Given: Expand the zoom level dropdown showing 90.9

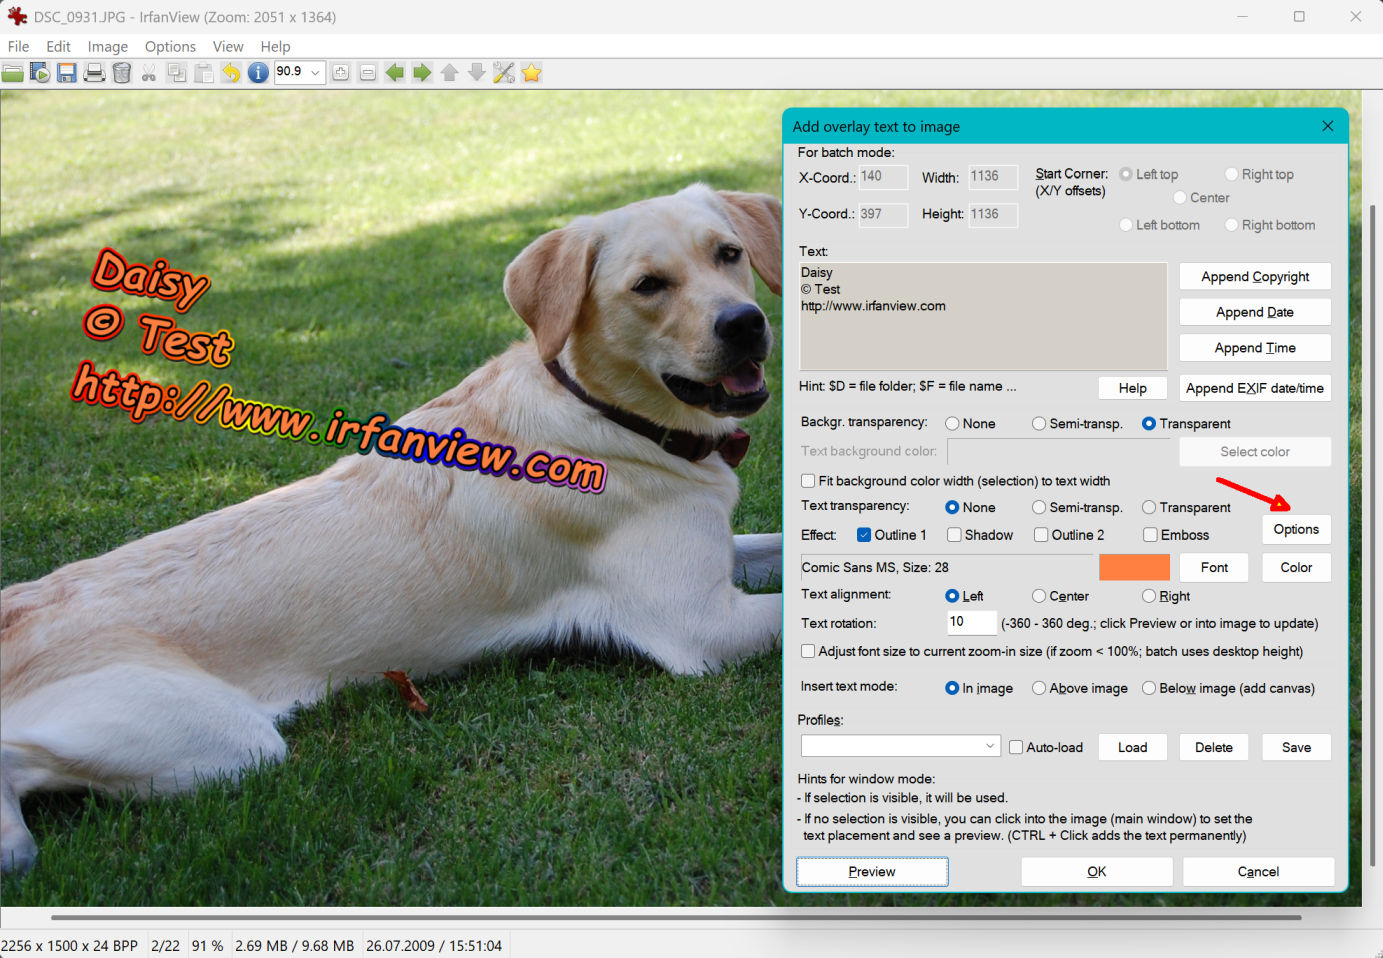Looking at the screenshot, I should tap(315, 72).
